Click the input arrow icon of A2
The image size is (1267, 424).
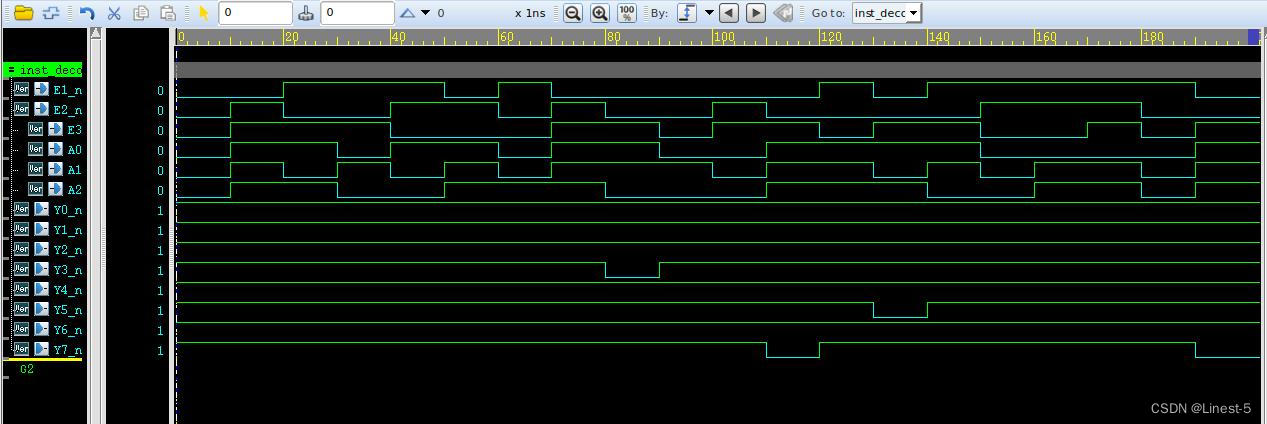55,189
